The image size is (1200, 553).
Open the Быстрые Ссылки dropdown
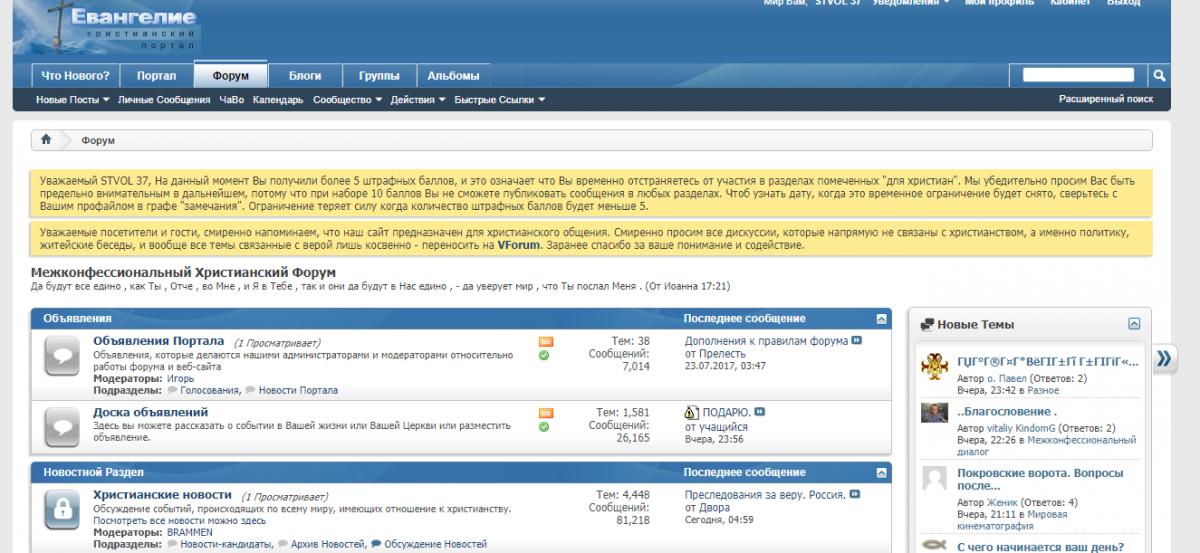499,100
